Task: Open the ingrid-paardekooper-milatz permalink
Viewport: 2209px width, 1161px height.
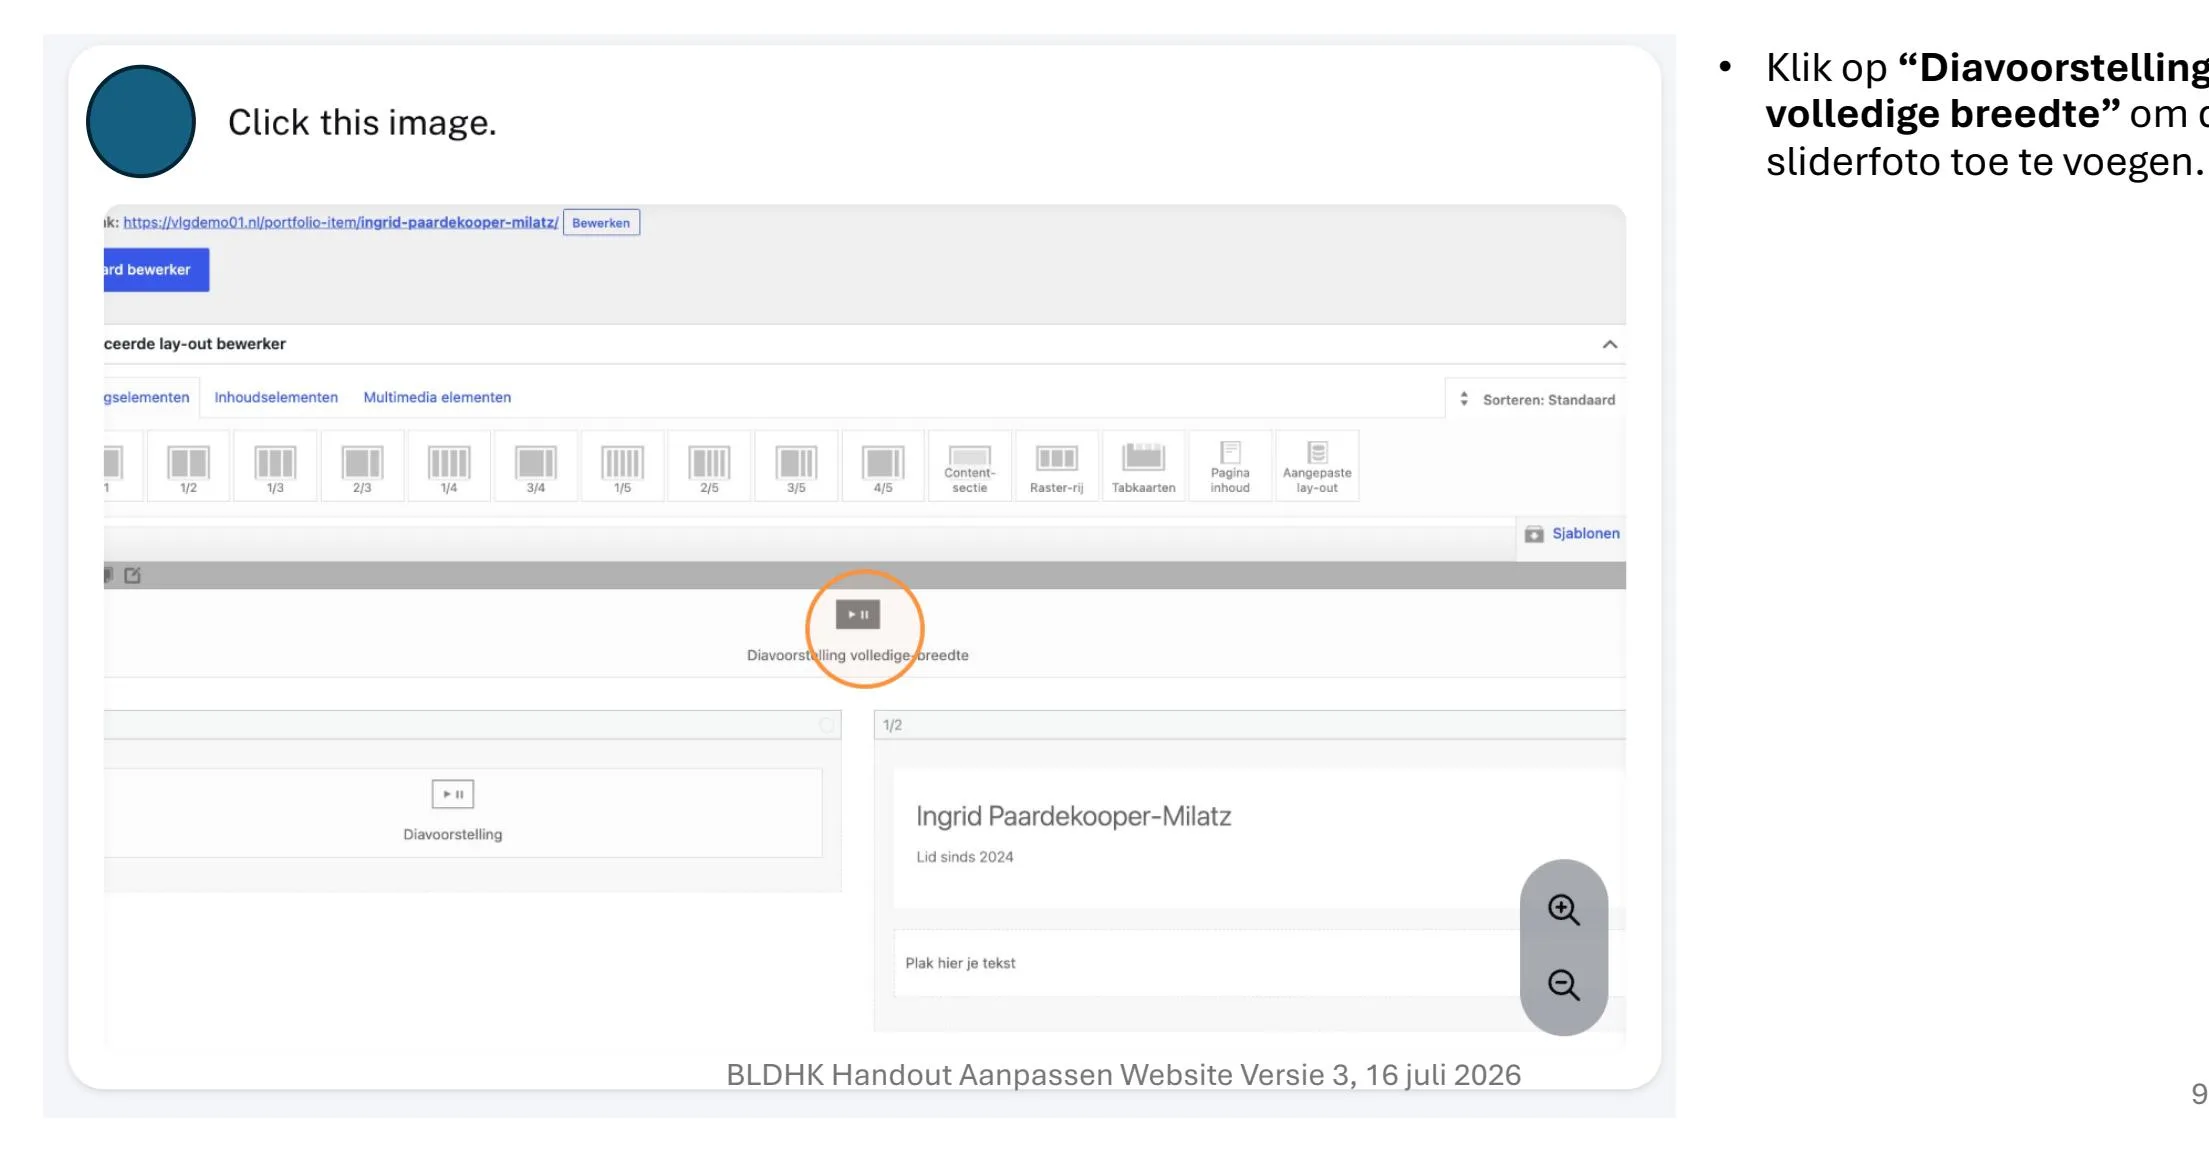Action: pyautogui.click(x=341, y=222)
